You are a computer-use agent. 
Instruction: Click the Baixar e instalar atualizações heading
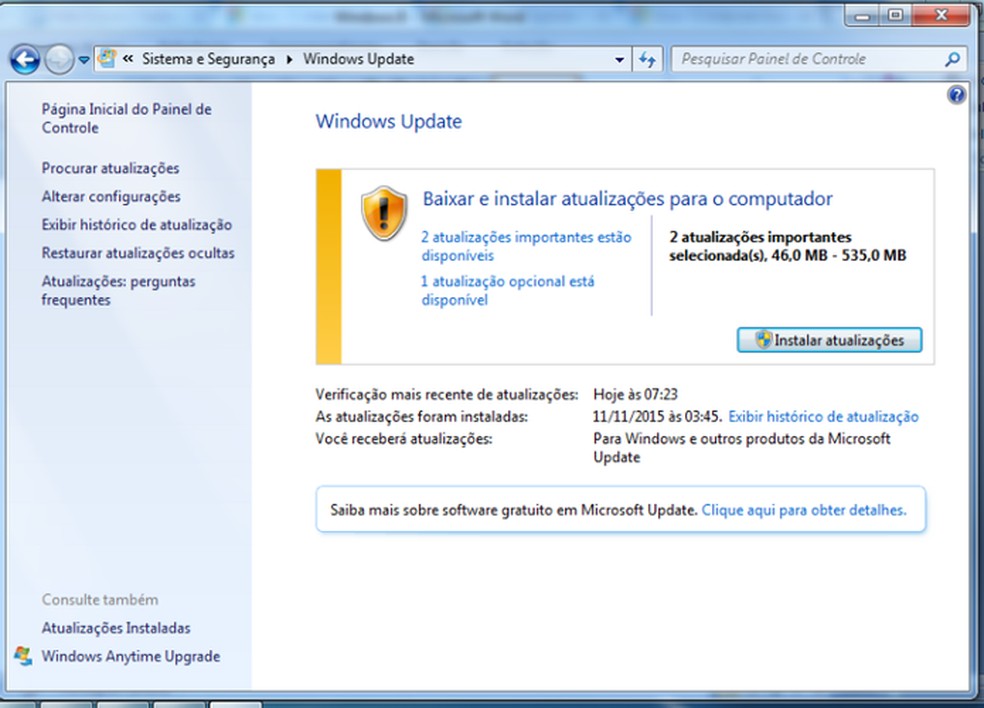tap(628, 199)
